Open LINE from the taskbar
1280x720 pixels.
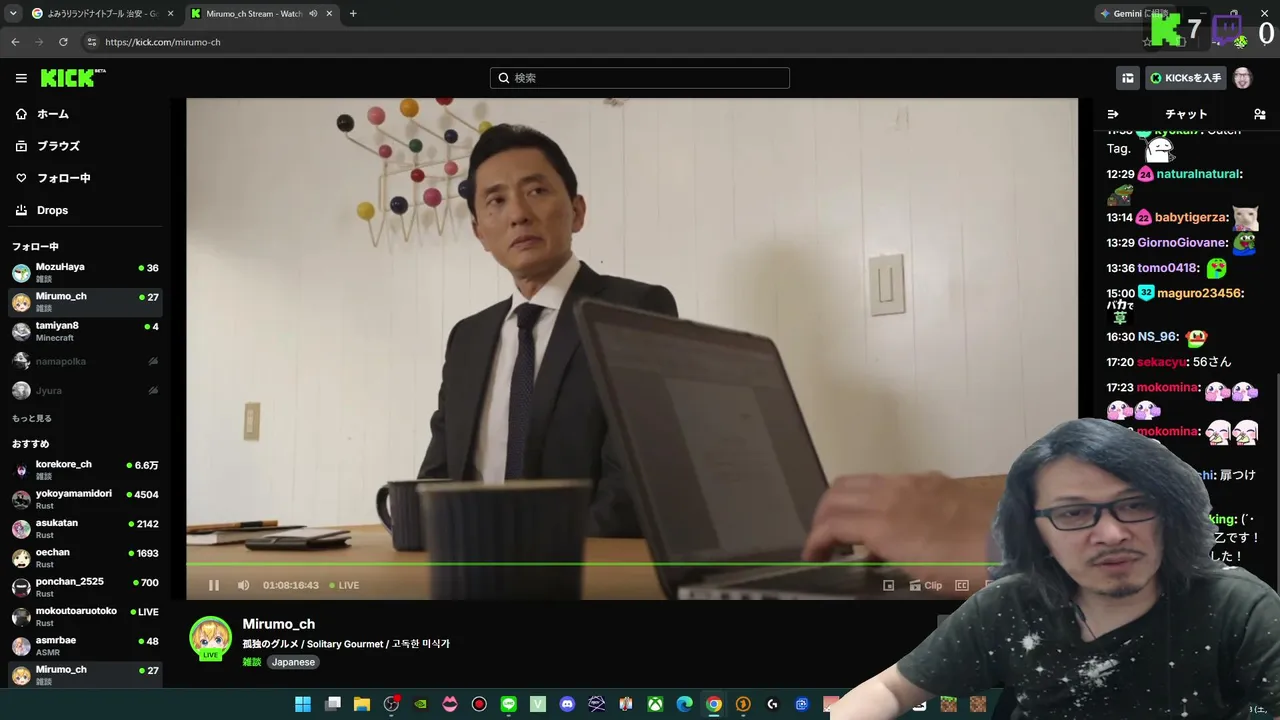(508, 704)
